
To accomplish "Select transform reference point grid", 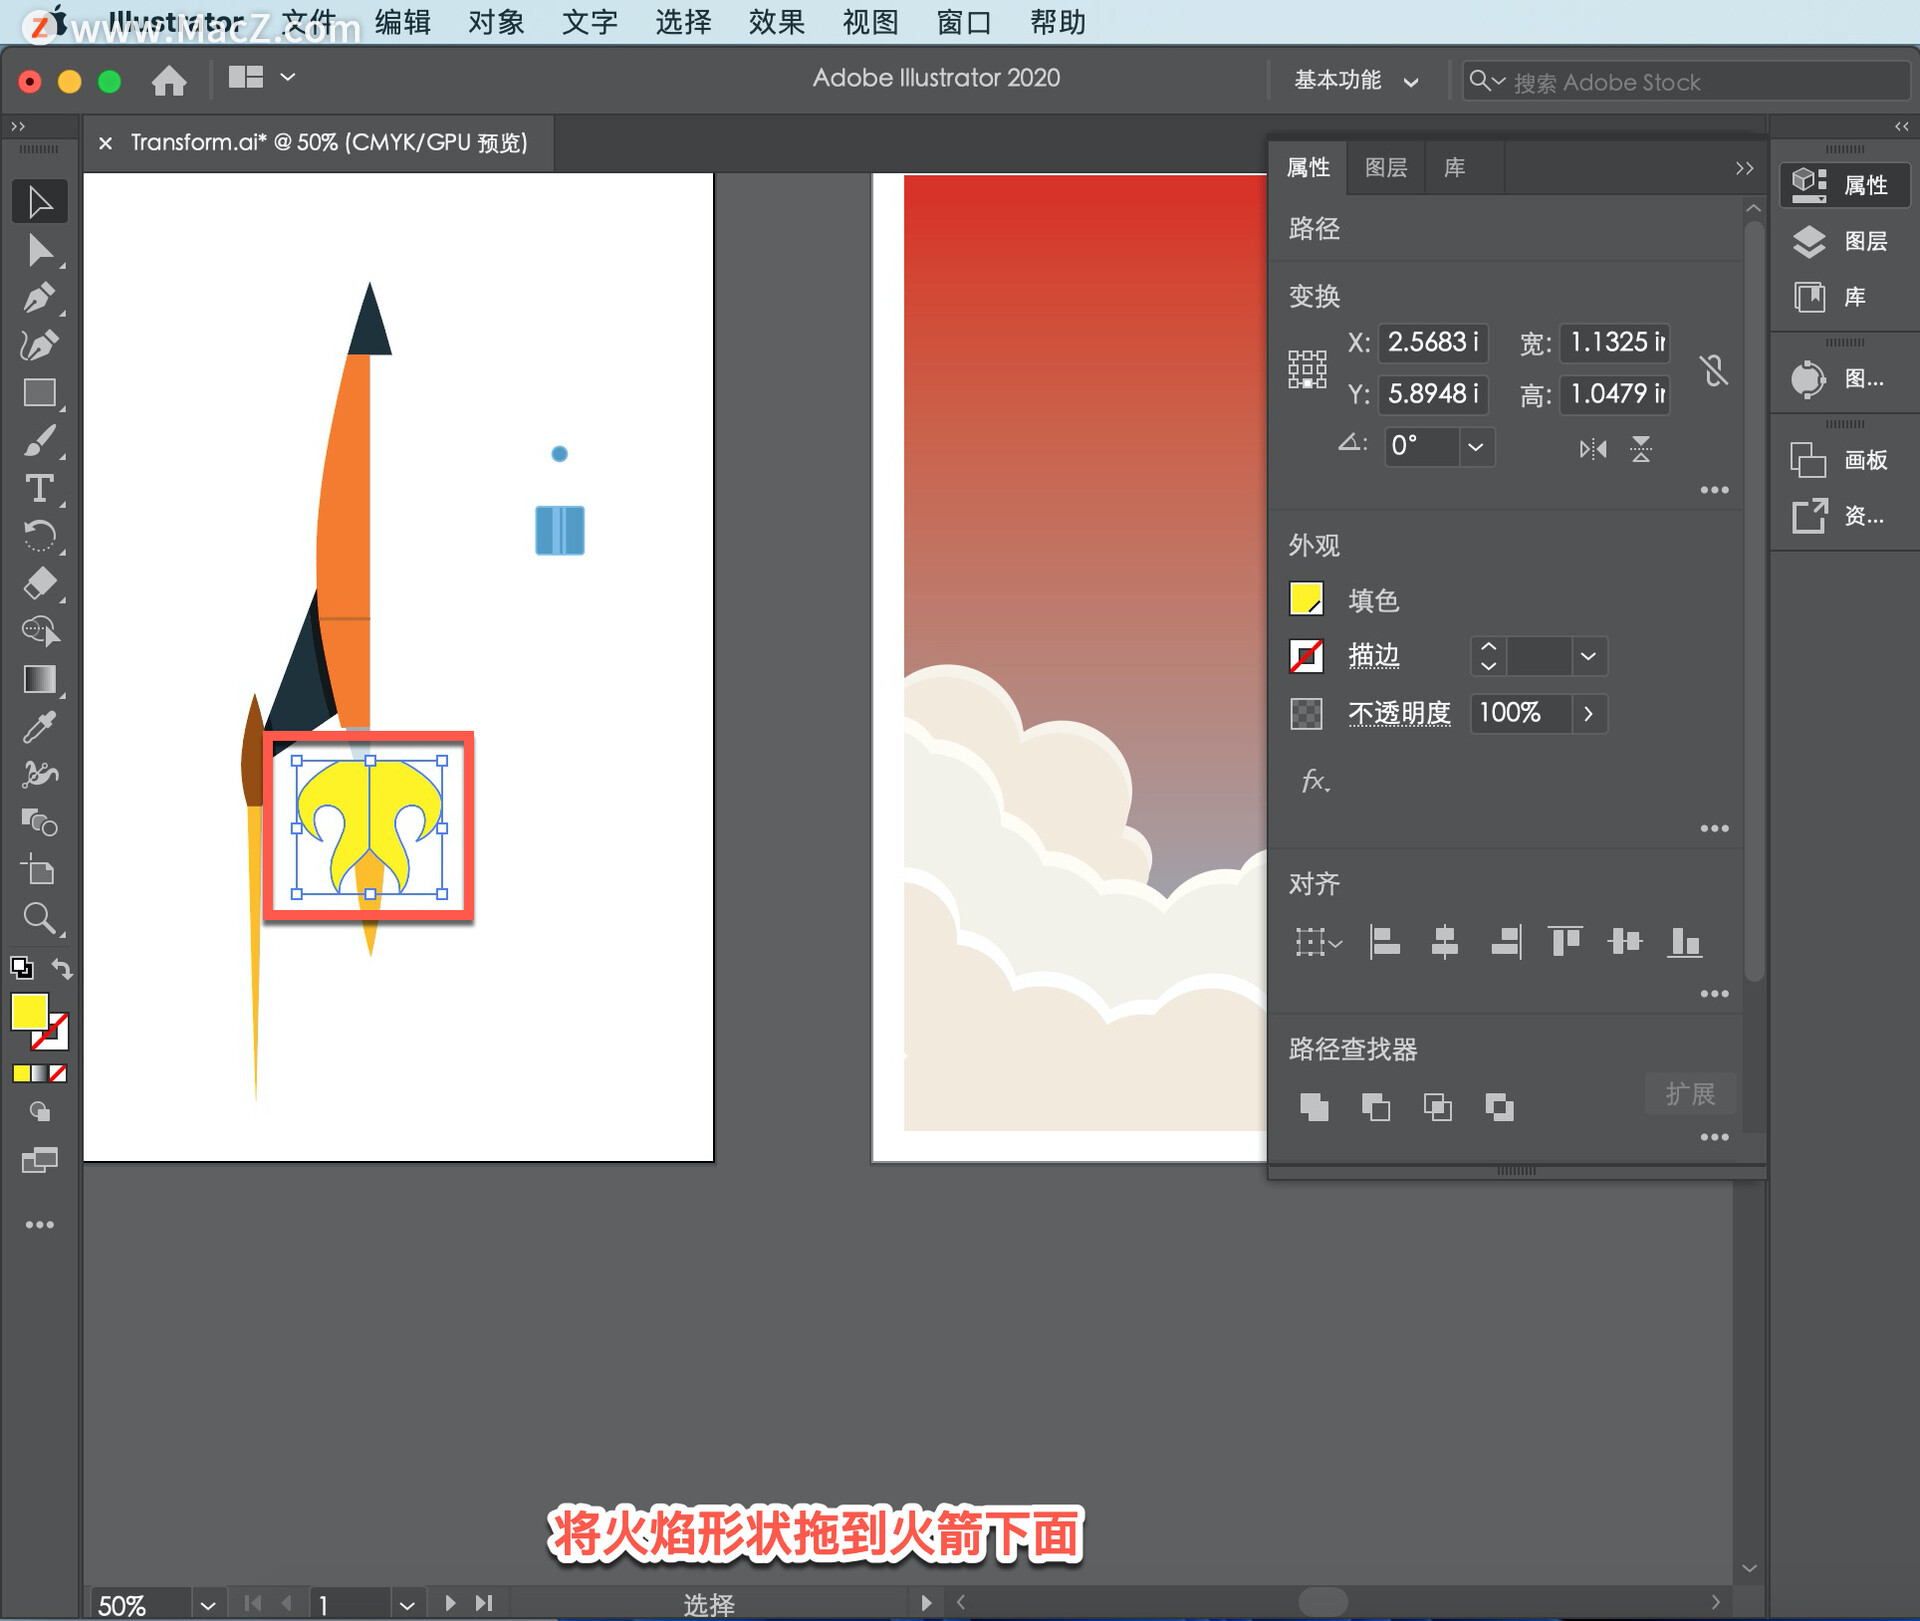I will coord(1307,369).
